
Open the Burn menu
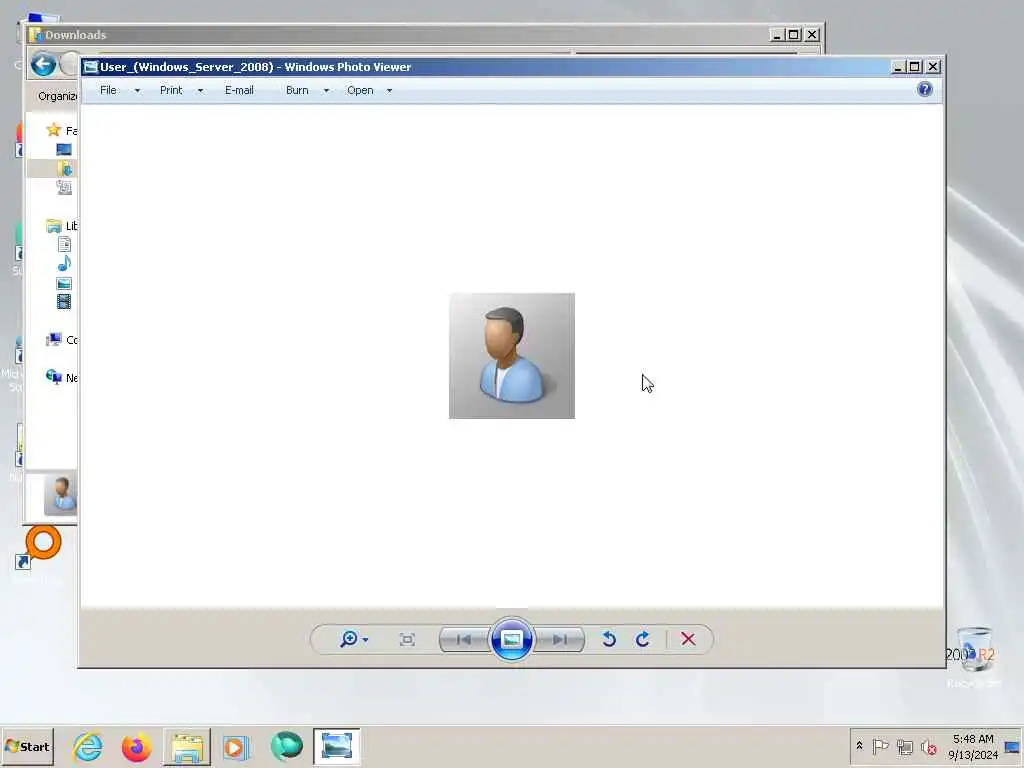297,90
